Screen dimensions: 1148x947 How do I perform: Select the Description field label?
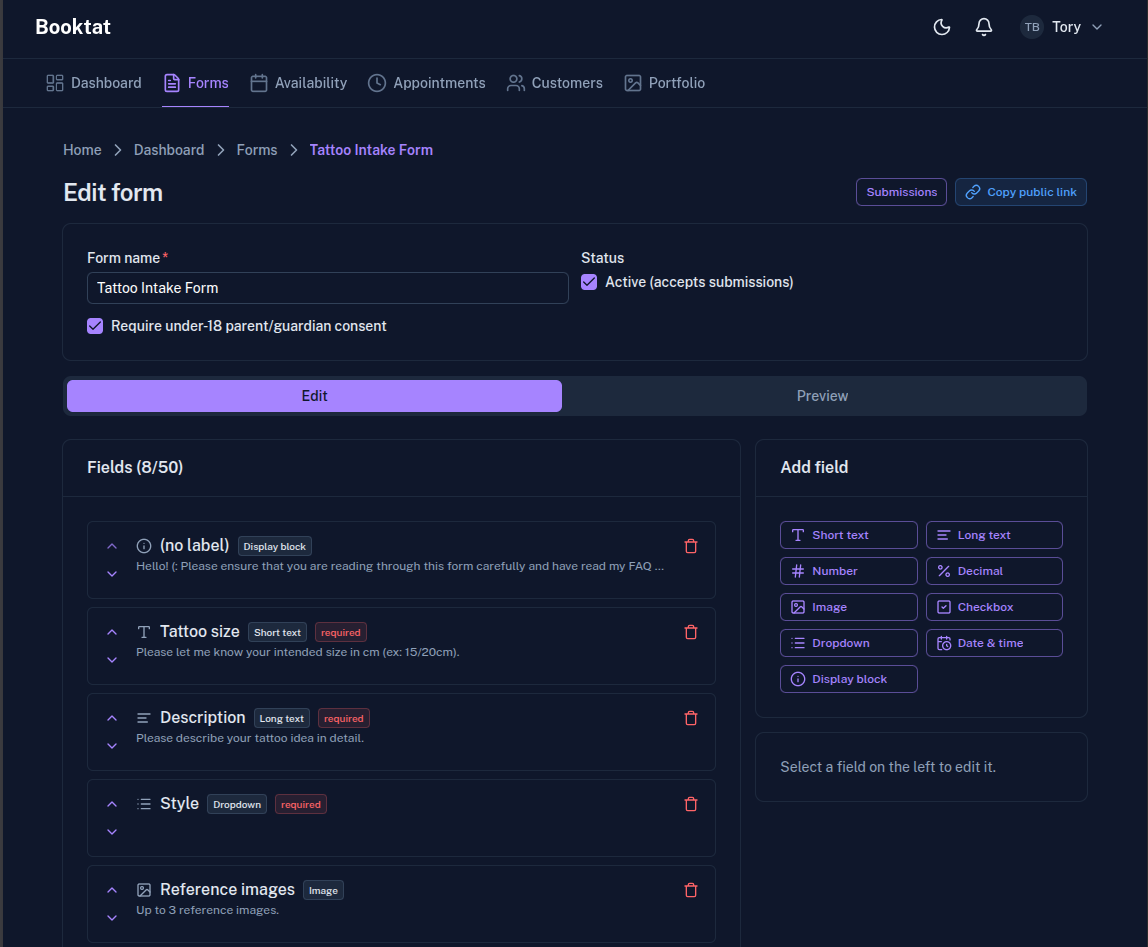[x=203, y=718]
